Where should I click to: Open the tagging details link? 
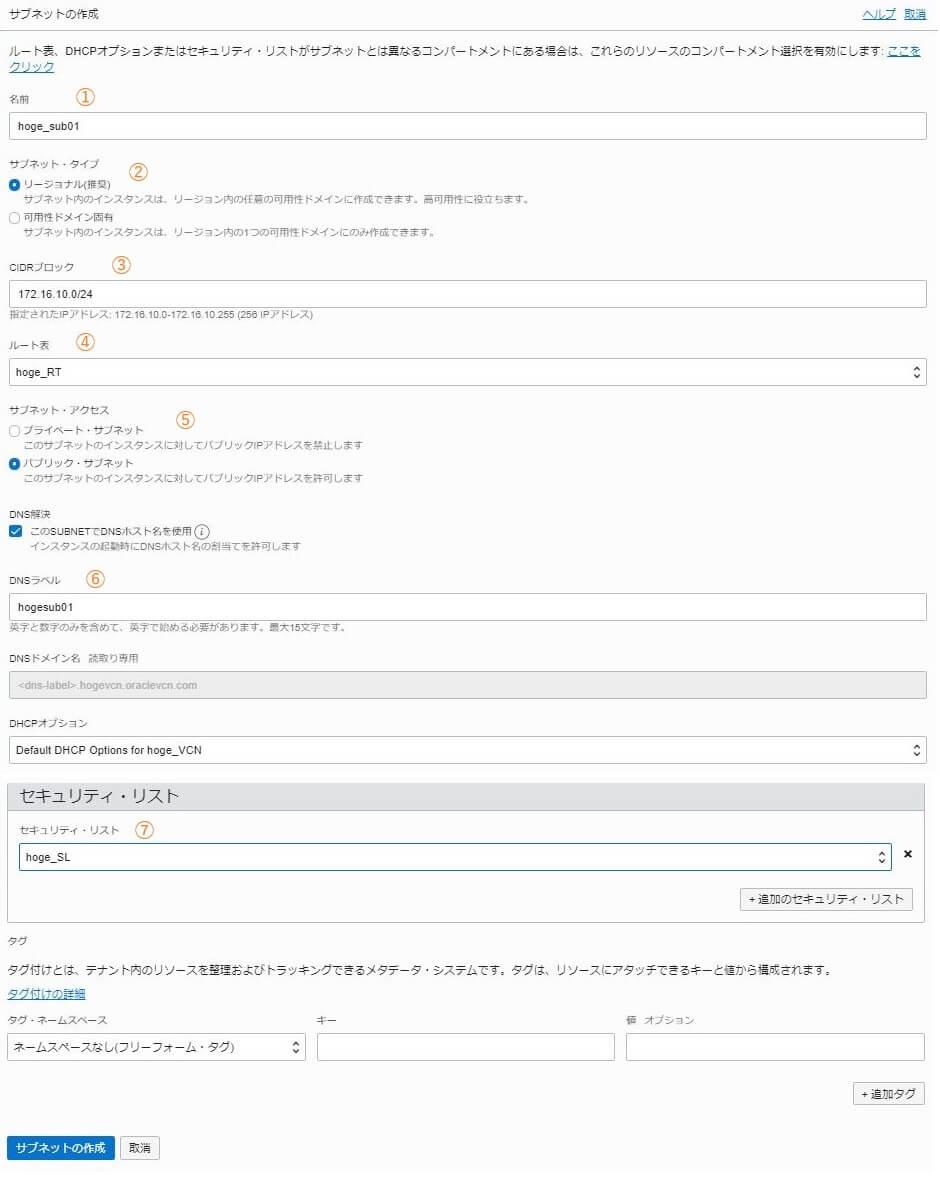(x=47, y=994)
